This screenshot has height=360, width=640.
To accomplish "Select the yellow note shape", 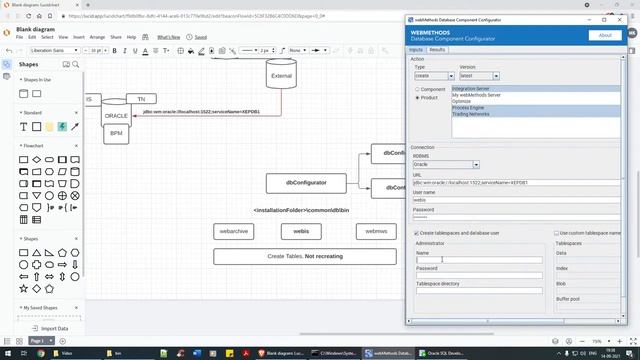I will click(49, 127).
